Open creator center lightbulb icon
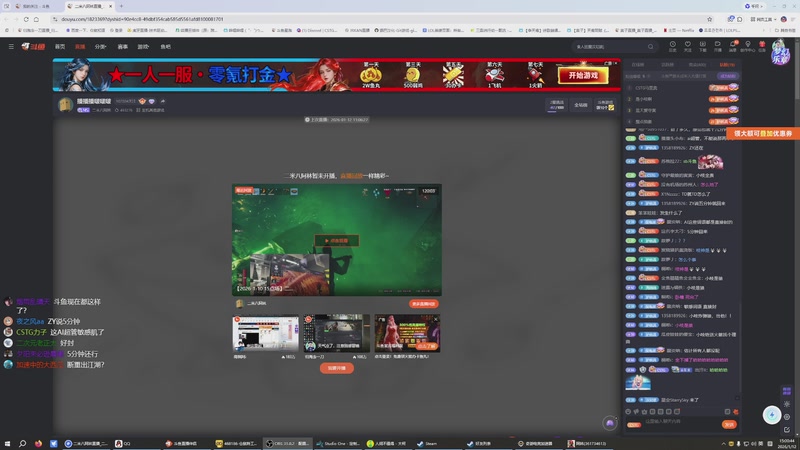 click(747, 46)
